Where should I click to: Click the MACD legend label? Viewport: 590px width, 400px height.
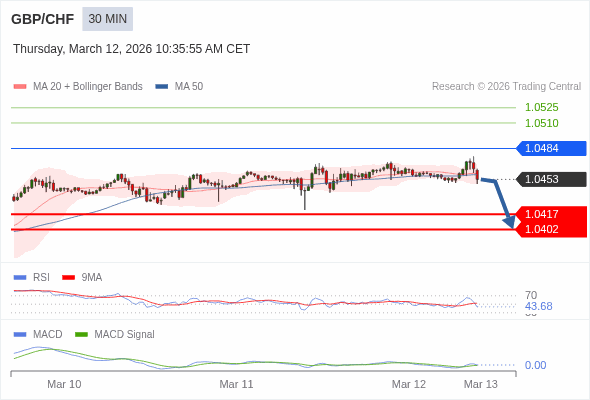coord(48,335)
